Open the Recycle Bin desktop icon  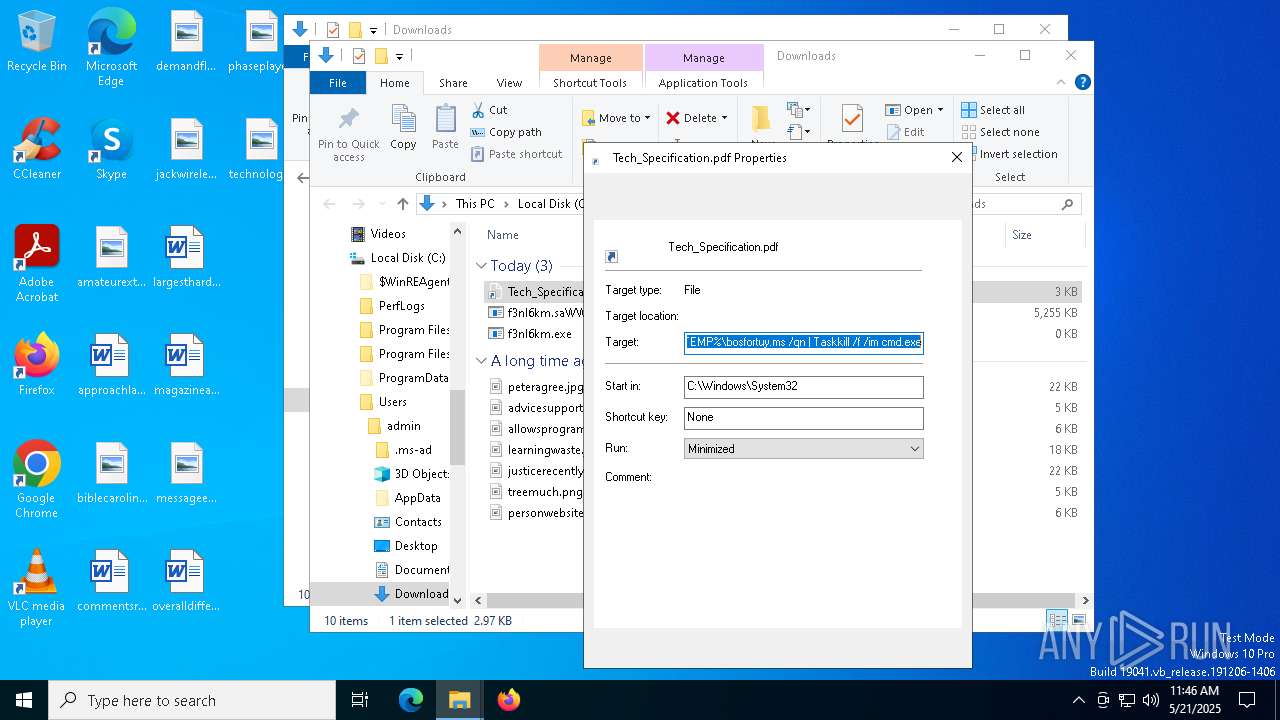tap(36, 42)
